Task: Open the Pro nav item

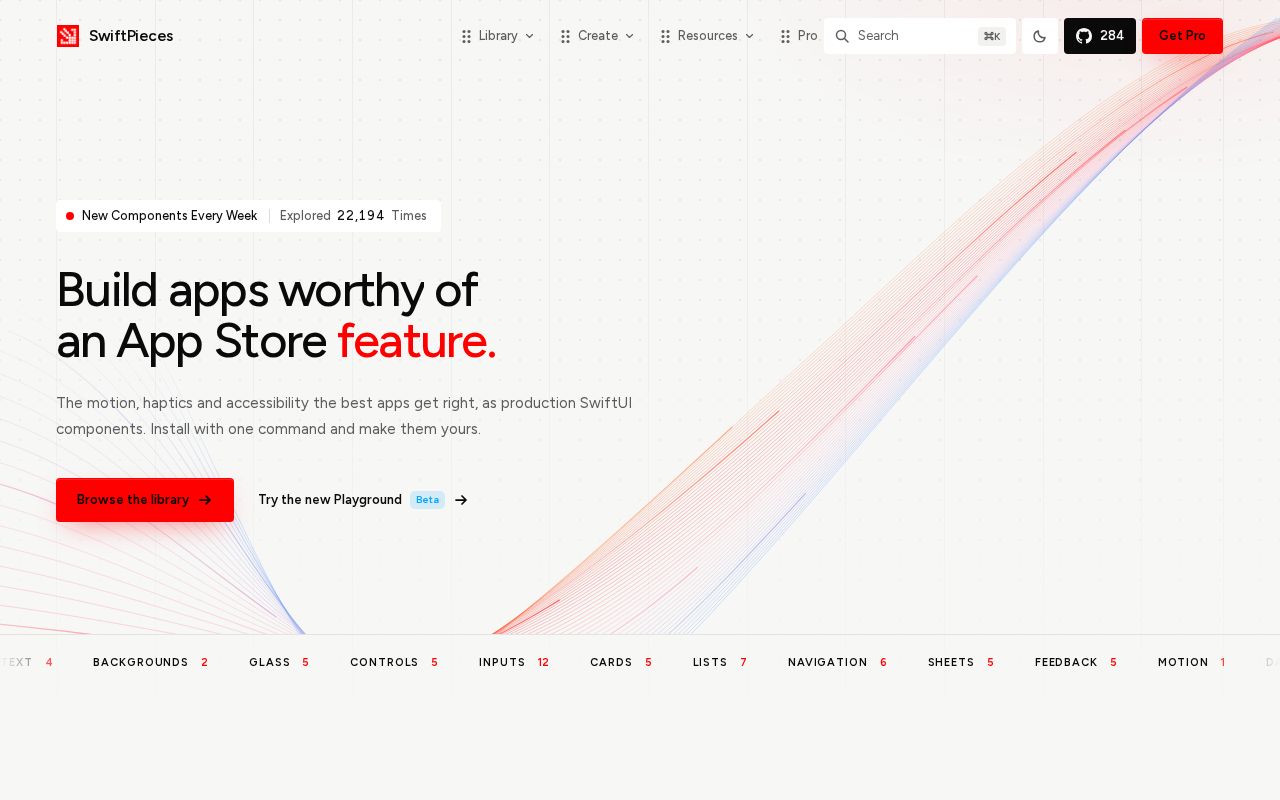Action: click(x=799, y=36)
